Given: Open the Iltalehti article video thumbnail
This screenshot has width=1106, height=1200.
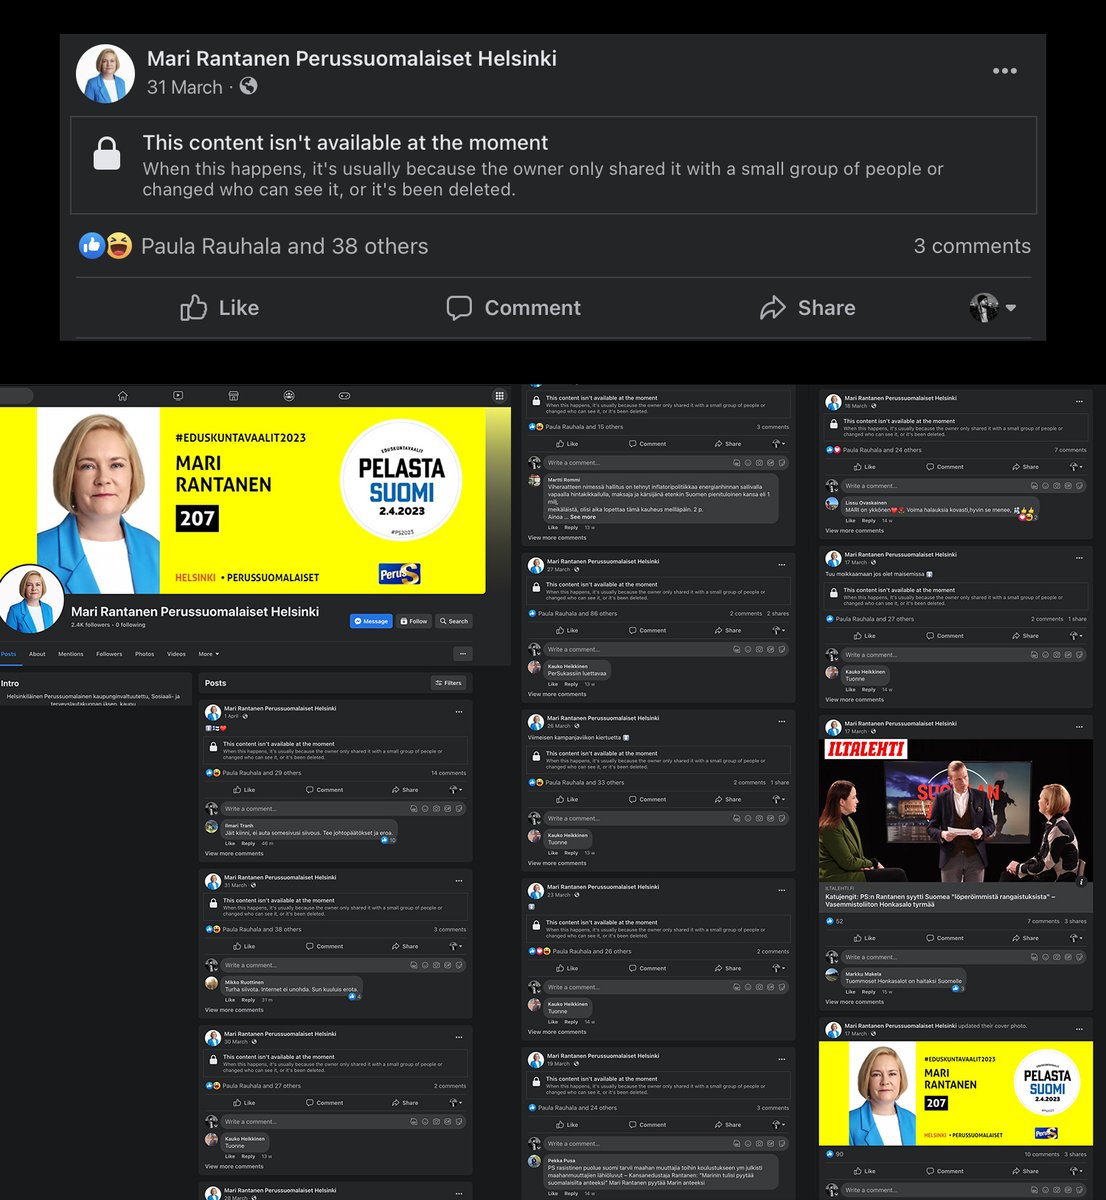Looking at the screenshot, I should (956, 811).
